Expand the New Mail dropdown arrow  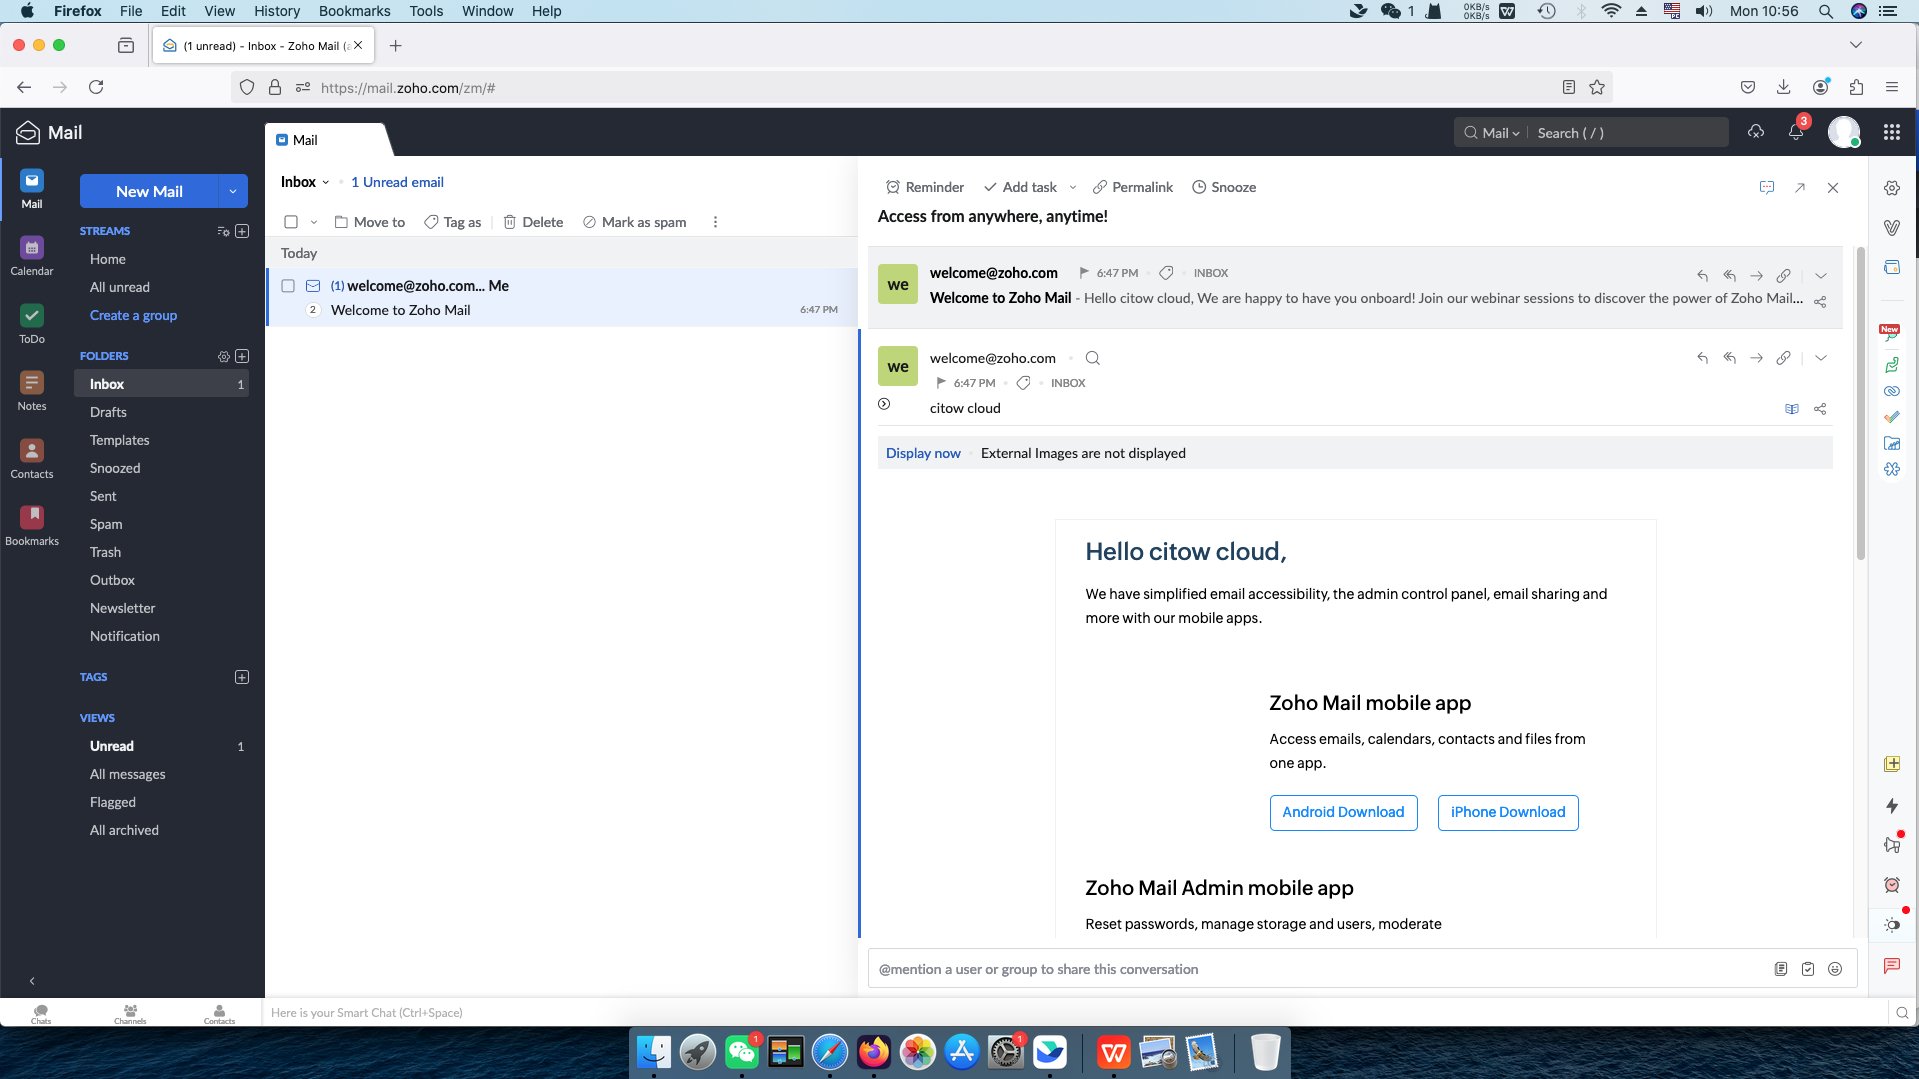[233, 191]
